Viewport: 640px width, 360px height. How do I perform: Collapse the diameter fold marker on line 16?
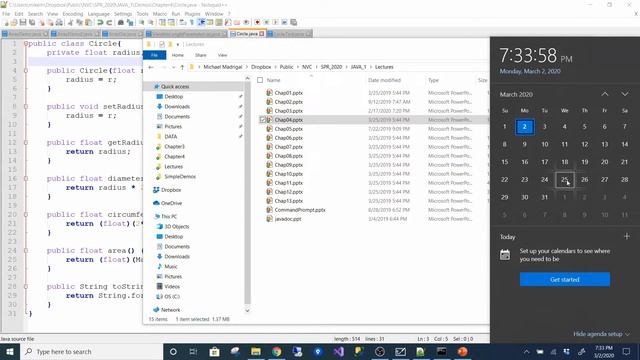26,178
